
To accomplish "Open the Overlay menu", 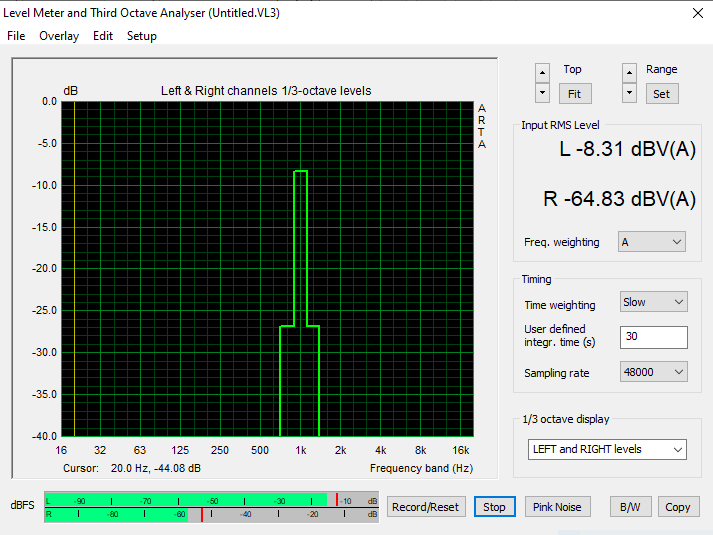I will click(59, 36).
